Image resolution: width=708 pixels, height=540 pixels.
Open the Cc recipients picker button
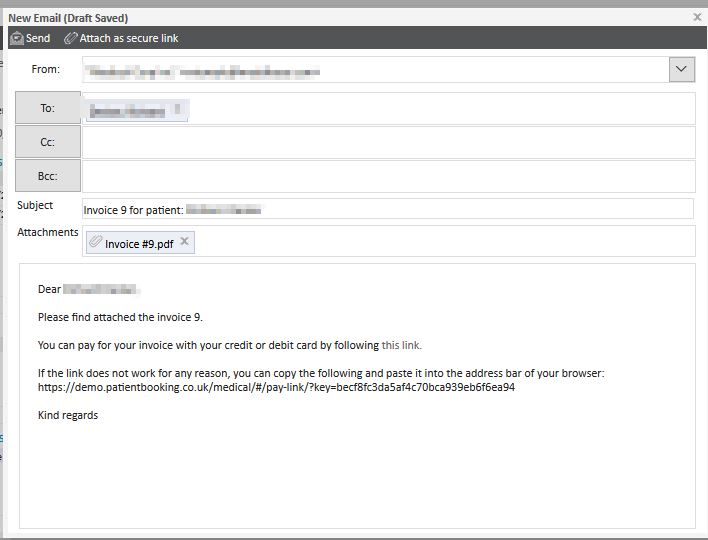coord(48,142)
